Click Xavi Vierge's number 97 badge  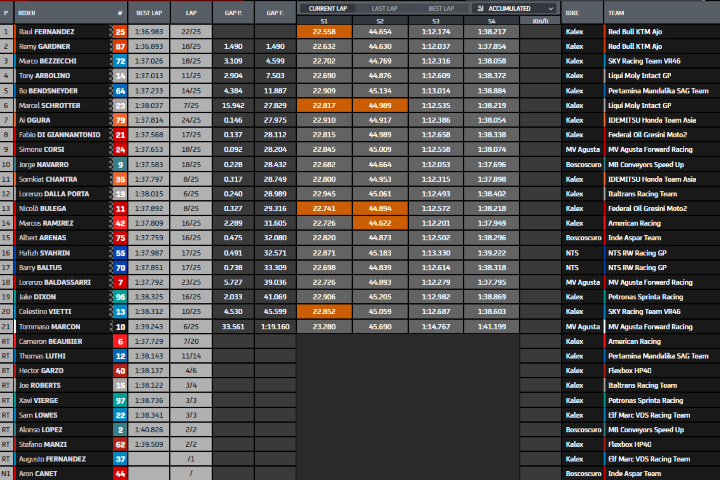[x=120, y=400]
